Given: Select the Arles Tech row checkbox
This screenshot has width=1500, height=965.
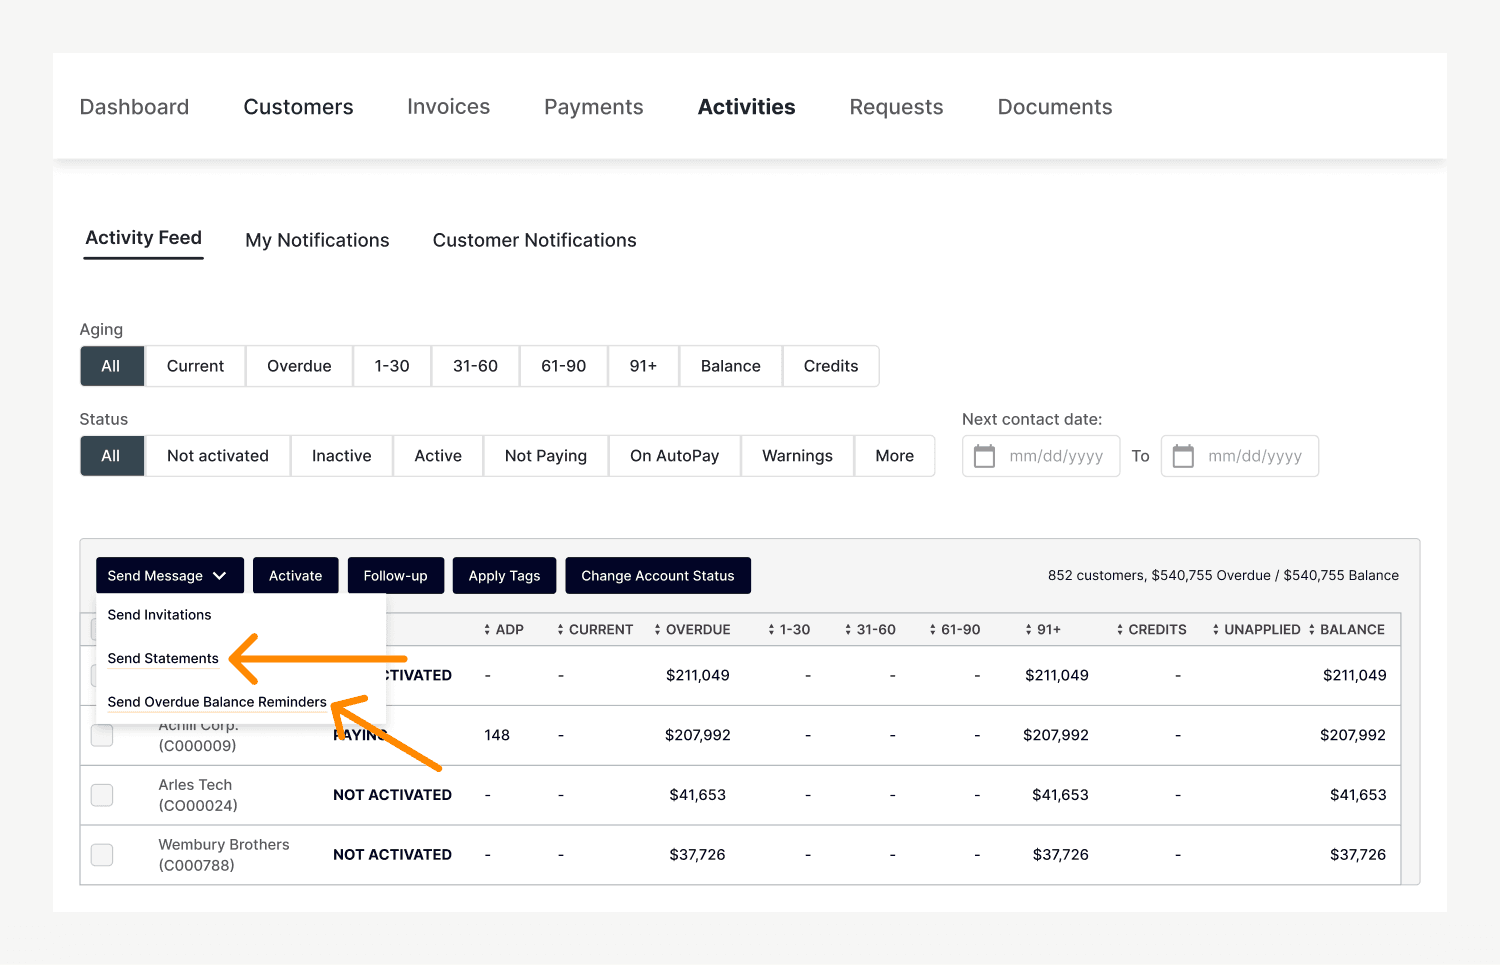Looking at the screenshot, I should (102, 795).
